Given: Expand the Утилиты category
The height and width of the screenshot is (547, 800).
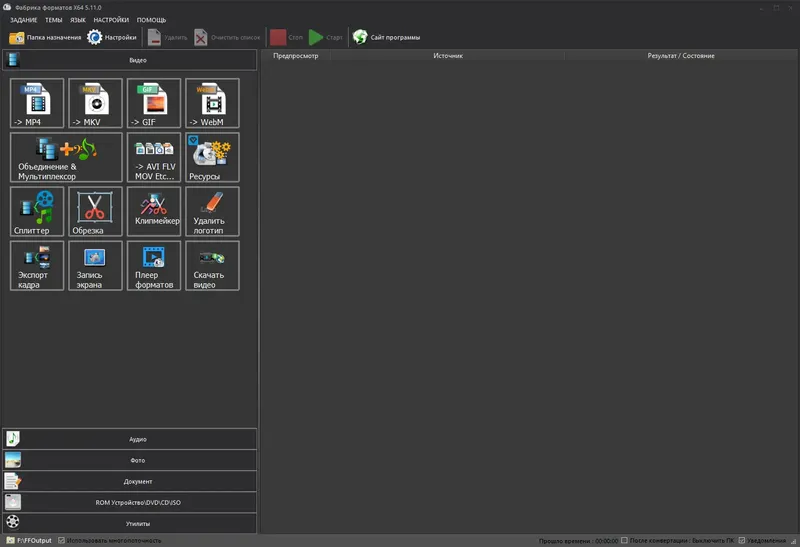Looking at the screenshot, I should [x=130, y=524].
